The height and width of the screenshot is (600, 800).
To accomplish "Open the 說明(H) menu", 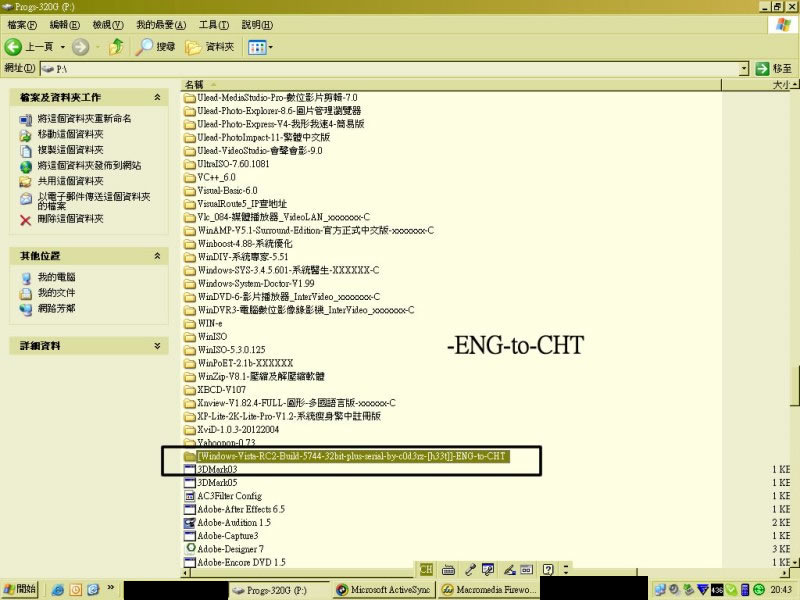I will point(257,24).
